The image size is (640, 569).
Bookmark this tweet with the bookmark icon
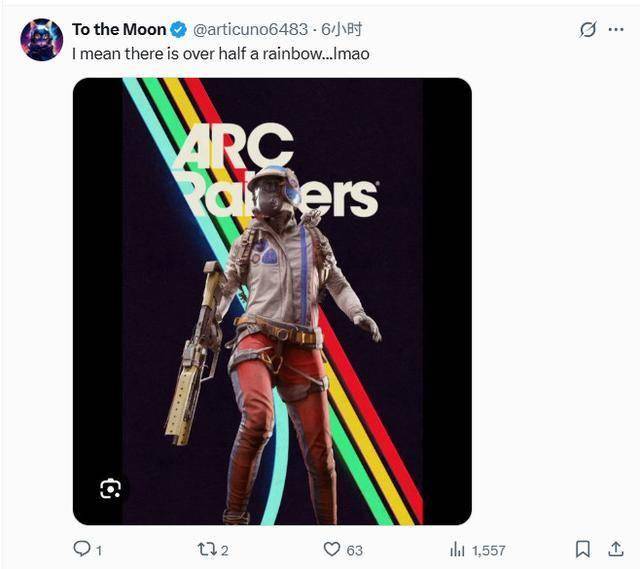click(x=583, y=549)
